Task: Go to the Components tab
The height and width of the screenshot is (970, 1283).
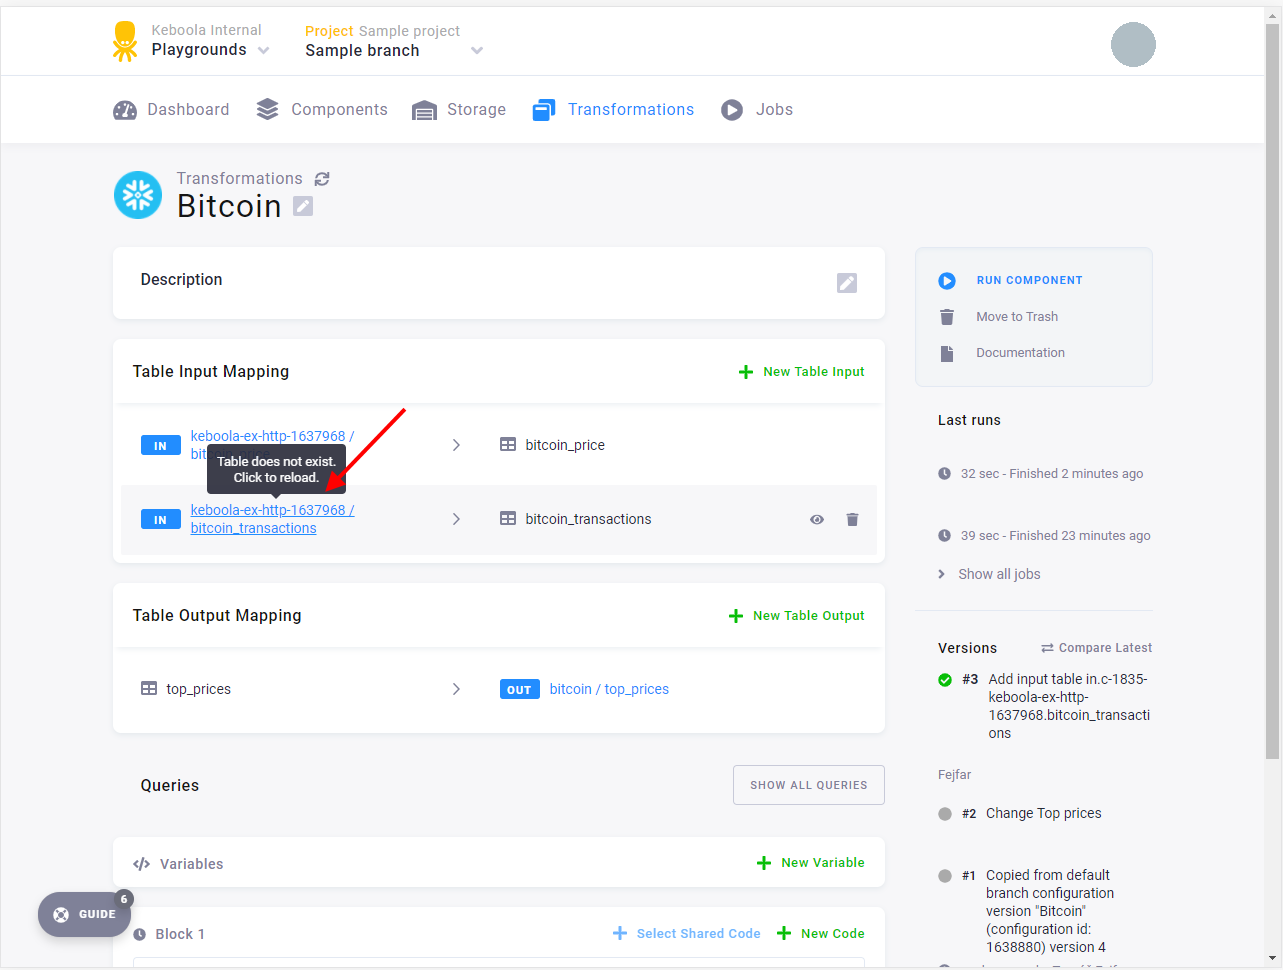Action: pos(322,110)
